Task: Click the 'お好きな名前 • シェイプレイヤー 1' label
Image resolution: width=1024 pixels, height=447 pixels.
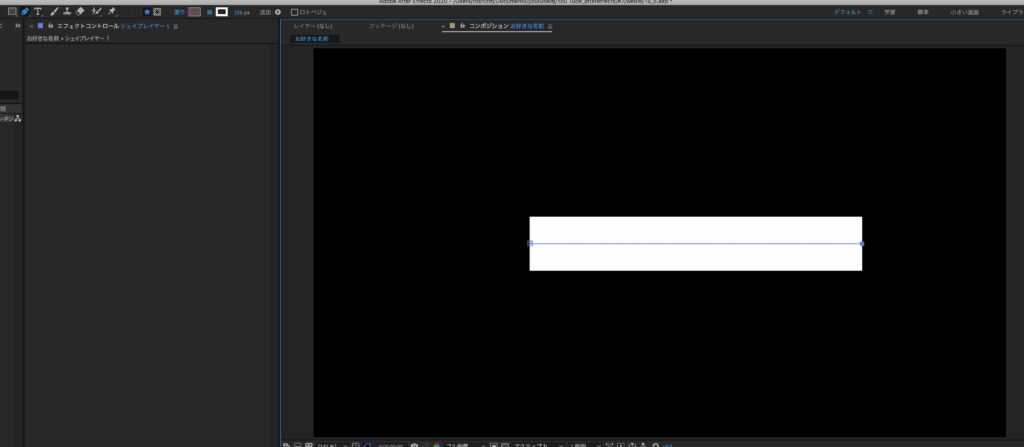Action: coord(69,39)
